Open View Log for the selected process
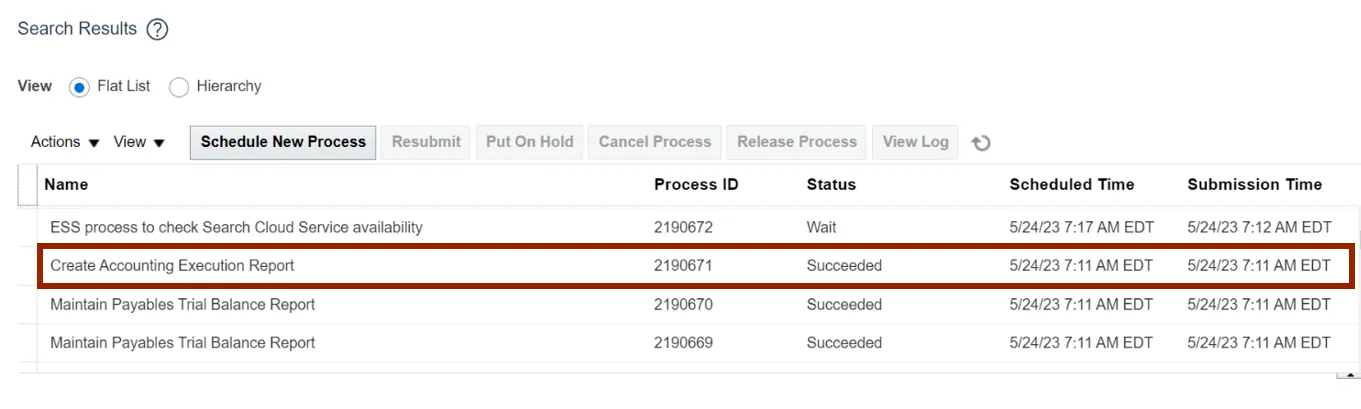The height and width of the screenshot is (409, 1361). tap(915, 142)
